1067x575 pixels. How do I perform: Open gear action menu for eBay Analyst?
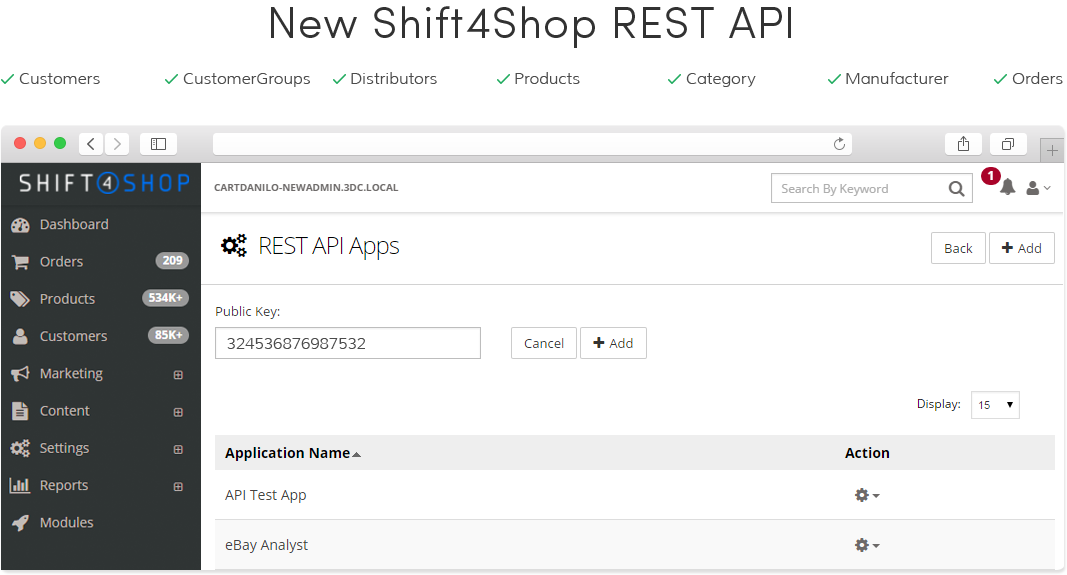(x=867, y=545)
